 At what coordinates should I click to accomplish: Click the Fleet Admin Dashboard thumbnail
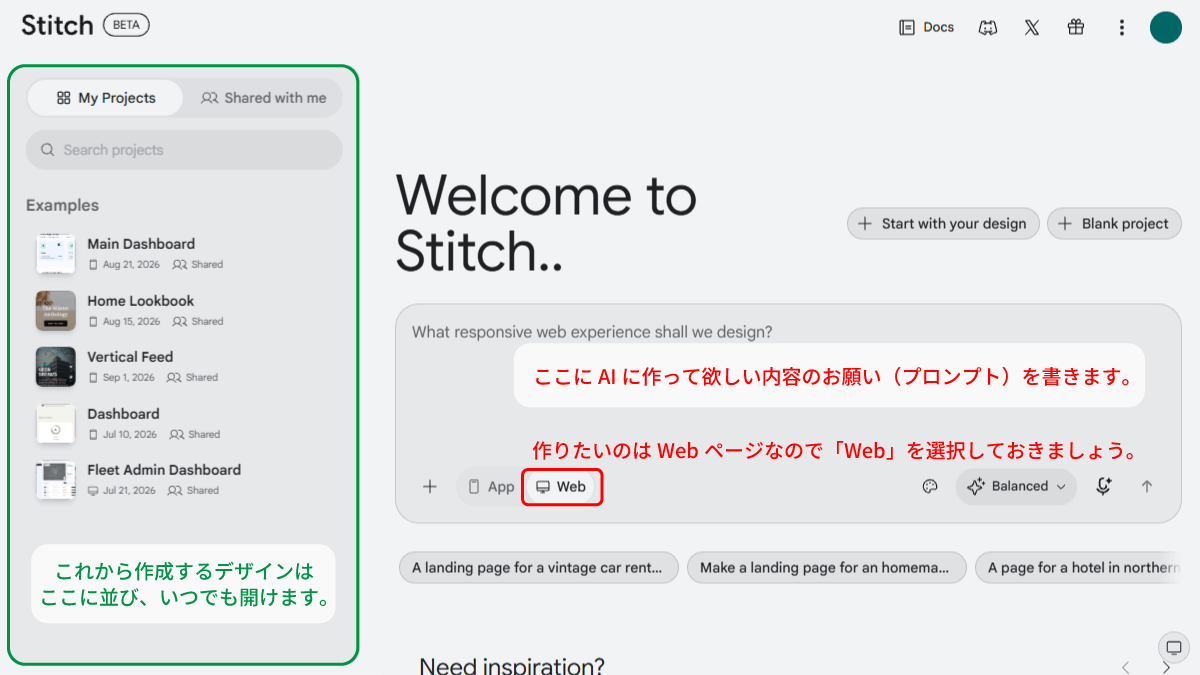(56, 480)
